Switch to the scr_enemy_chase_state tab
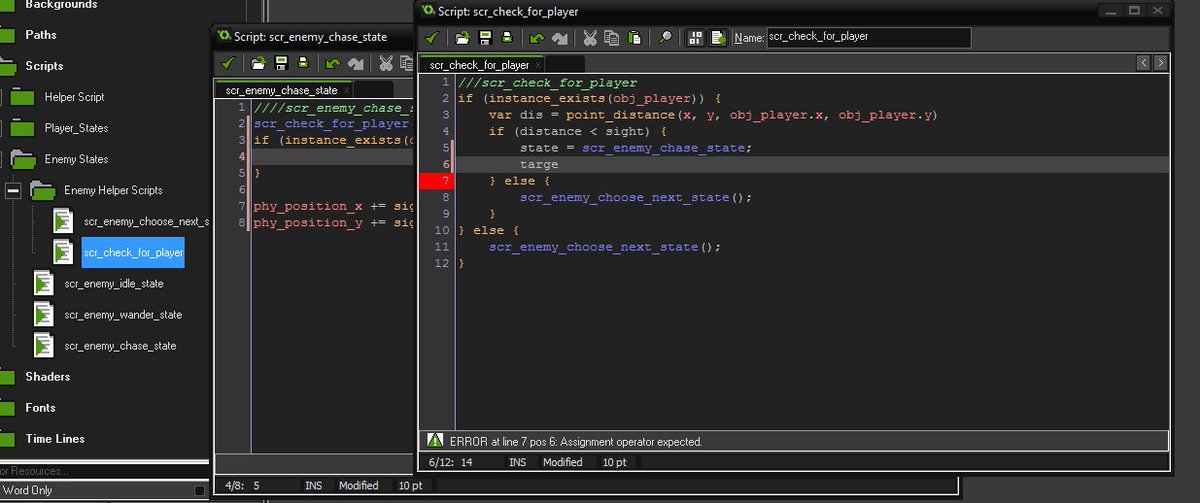This screenshot has height=503, width=1200. tap(281, 90)
